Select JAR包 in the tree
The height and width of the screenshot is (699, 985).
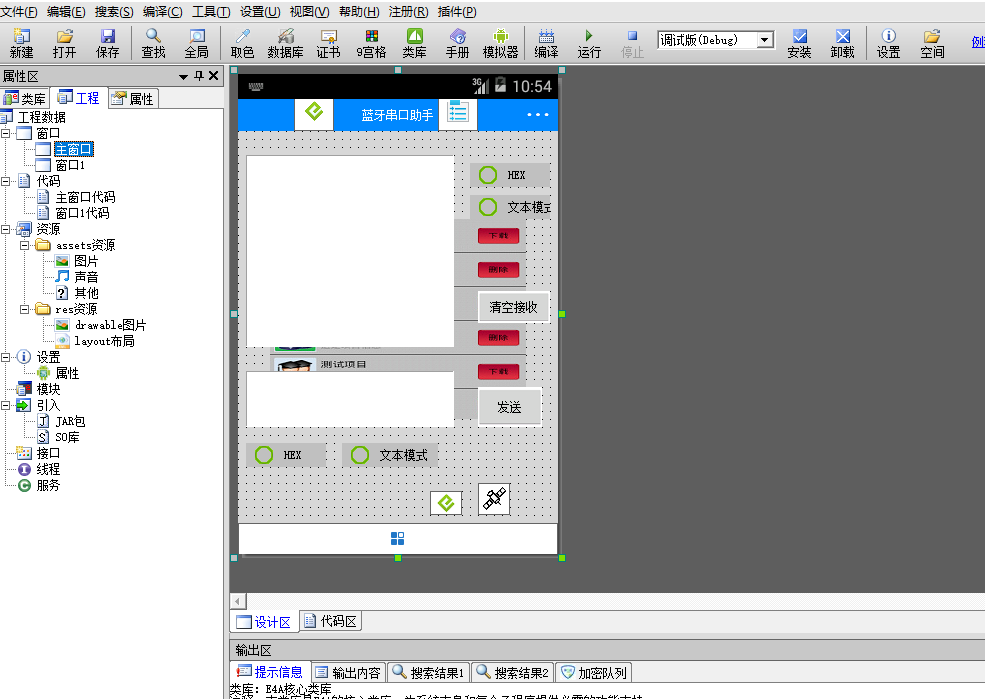(70, 421)
